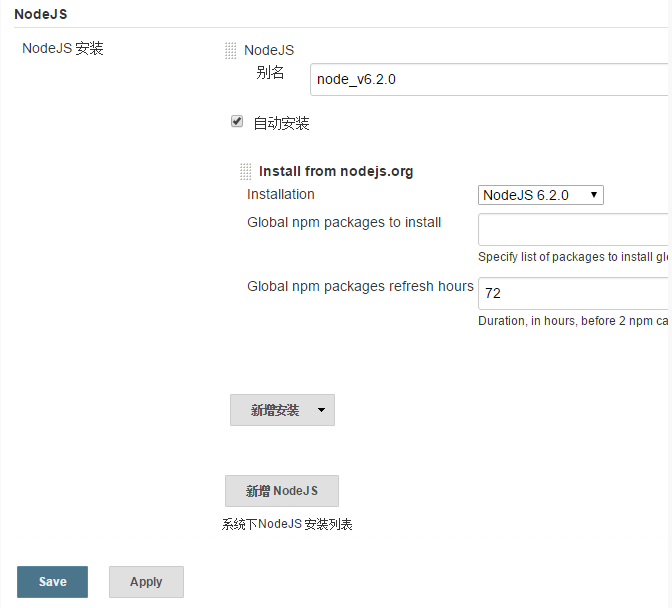Toggle the 自动安装 checkbox

[x=237, y=122]
